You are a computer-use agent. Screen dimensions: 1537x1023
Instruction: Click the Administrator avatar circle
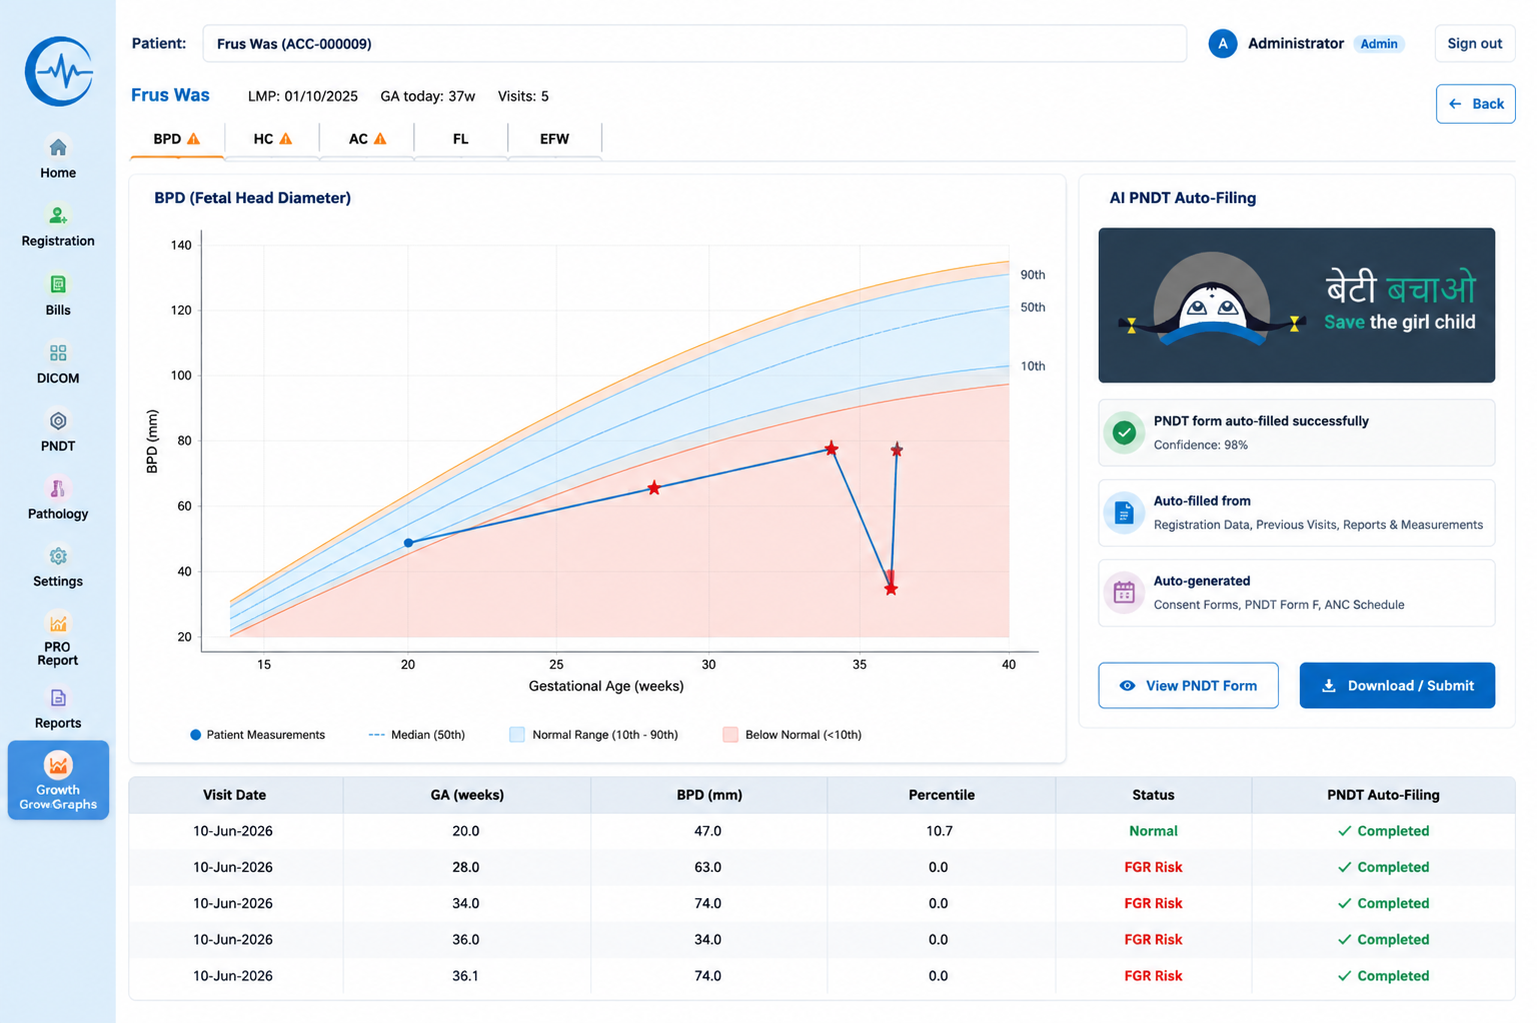[x=1222, y=44]
